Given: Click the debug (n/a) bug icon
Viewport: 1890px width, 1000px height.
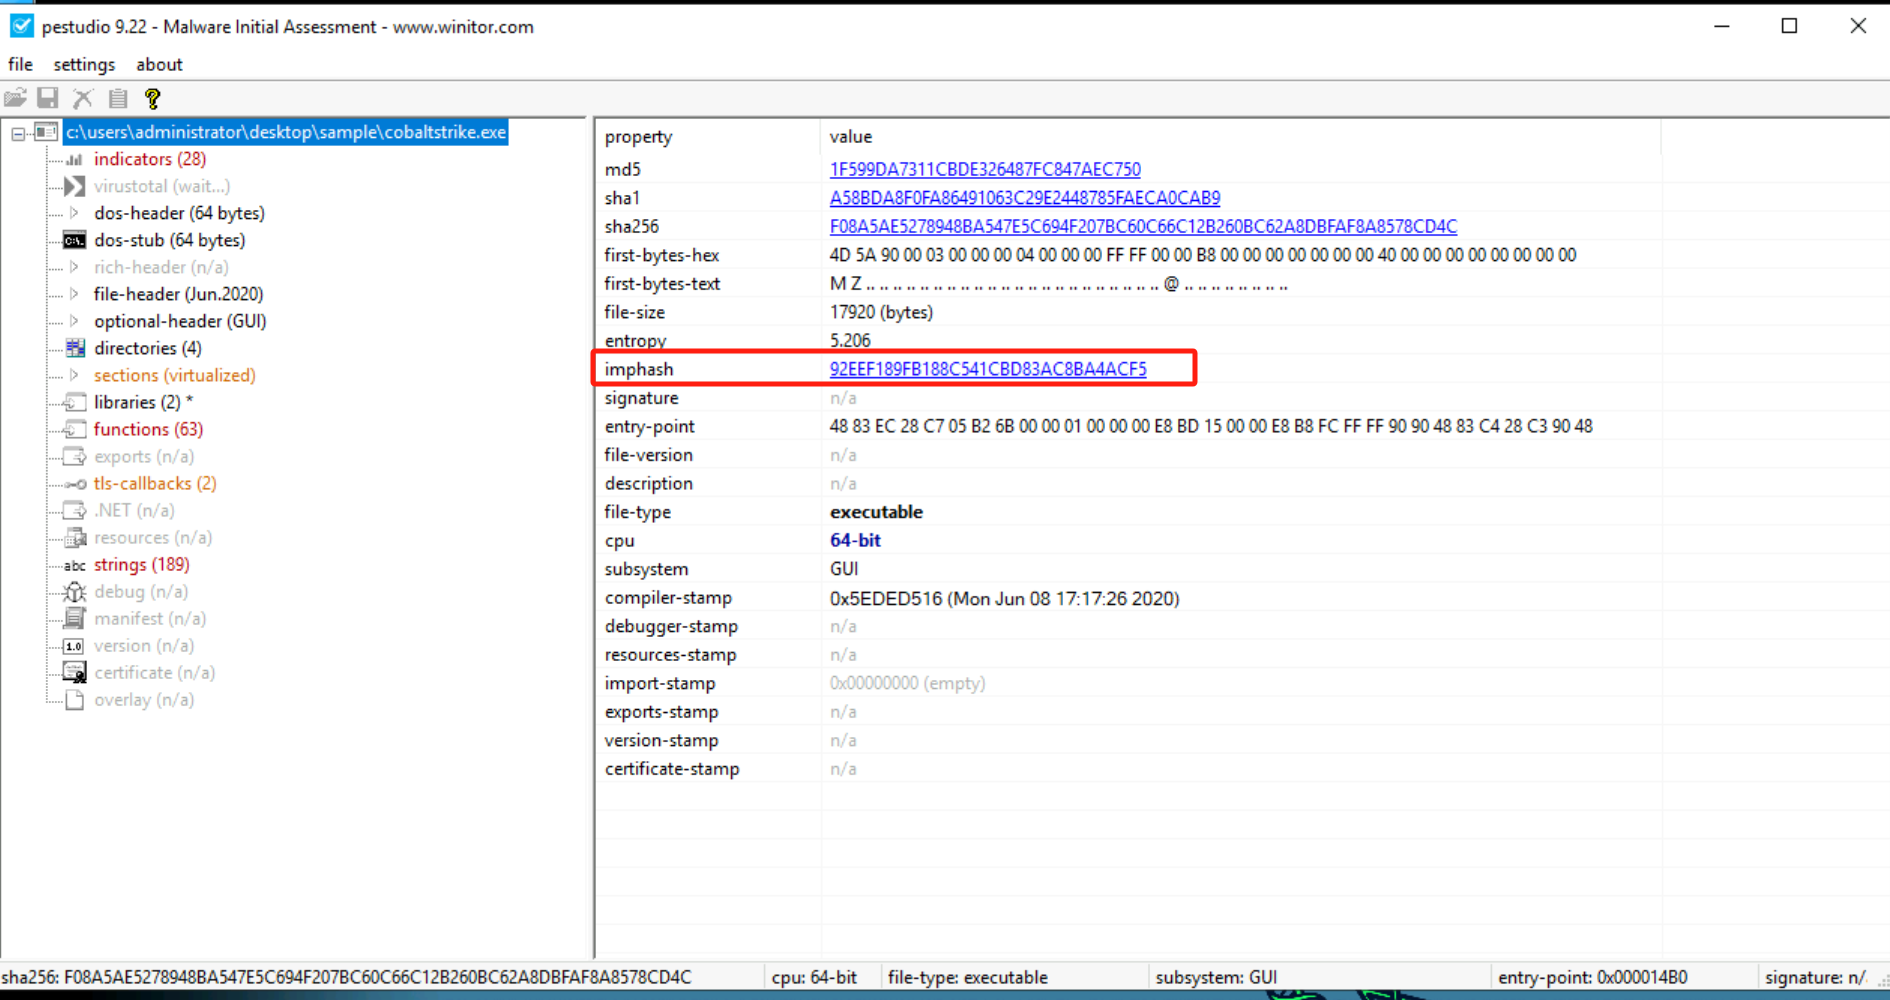Looking at the screenshot, I should [x=75, y=591].
